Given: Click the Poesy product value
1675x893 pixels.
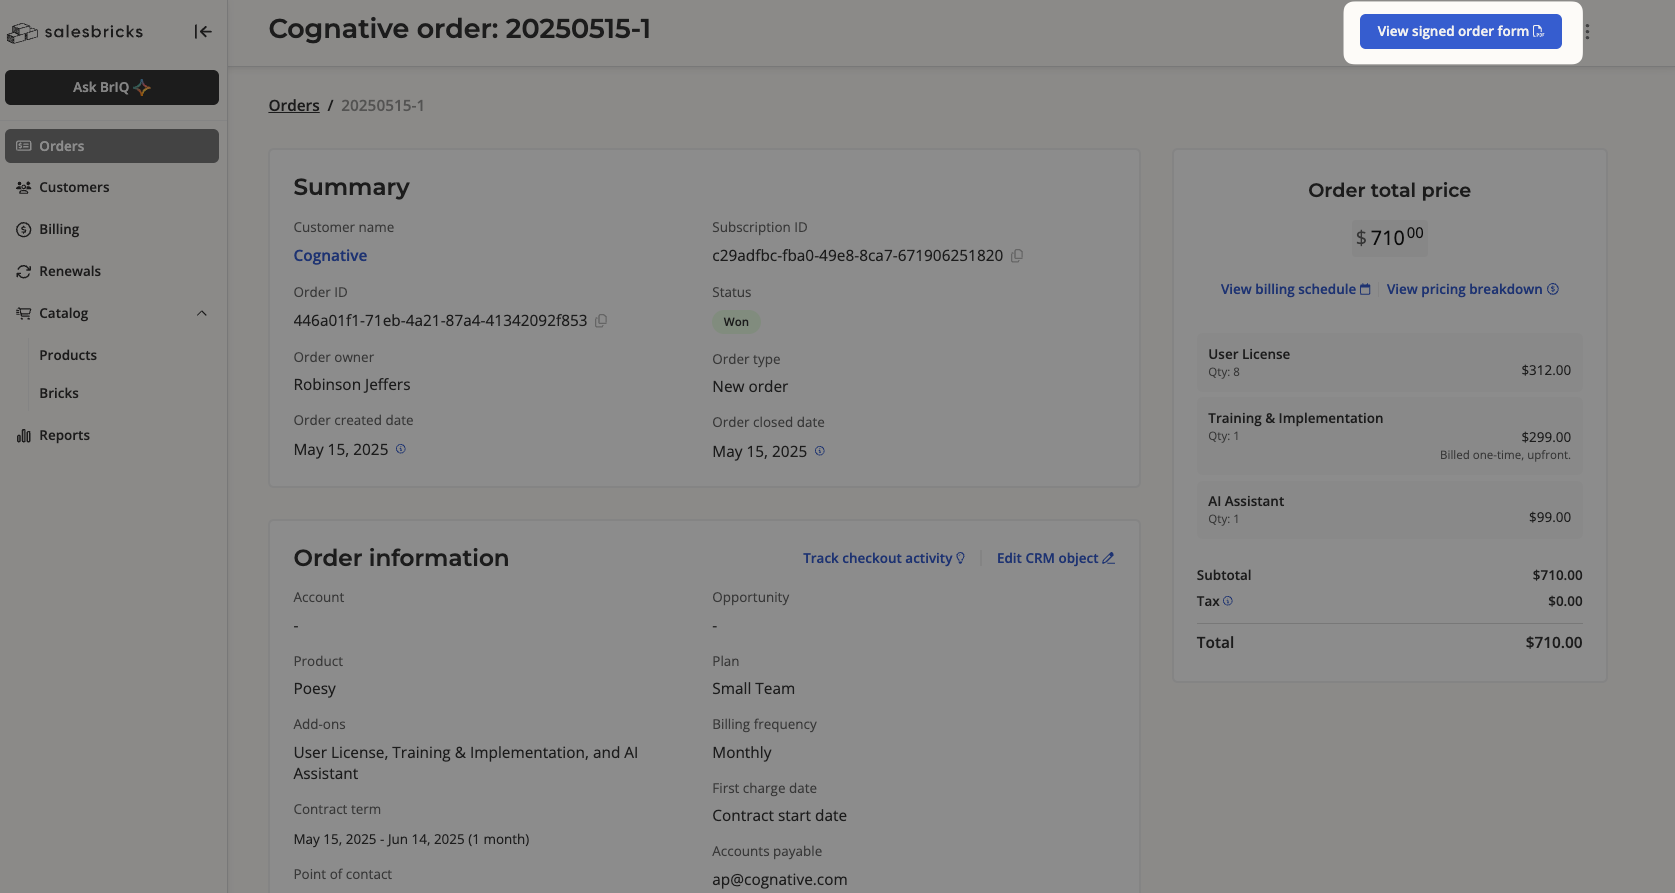Looking at the screenshot, I should 315,689.
